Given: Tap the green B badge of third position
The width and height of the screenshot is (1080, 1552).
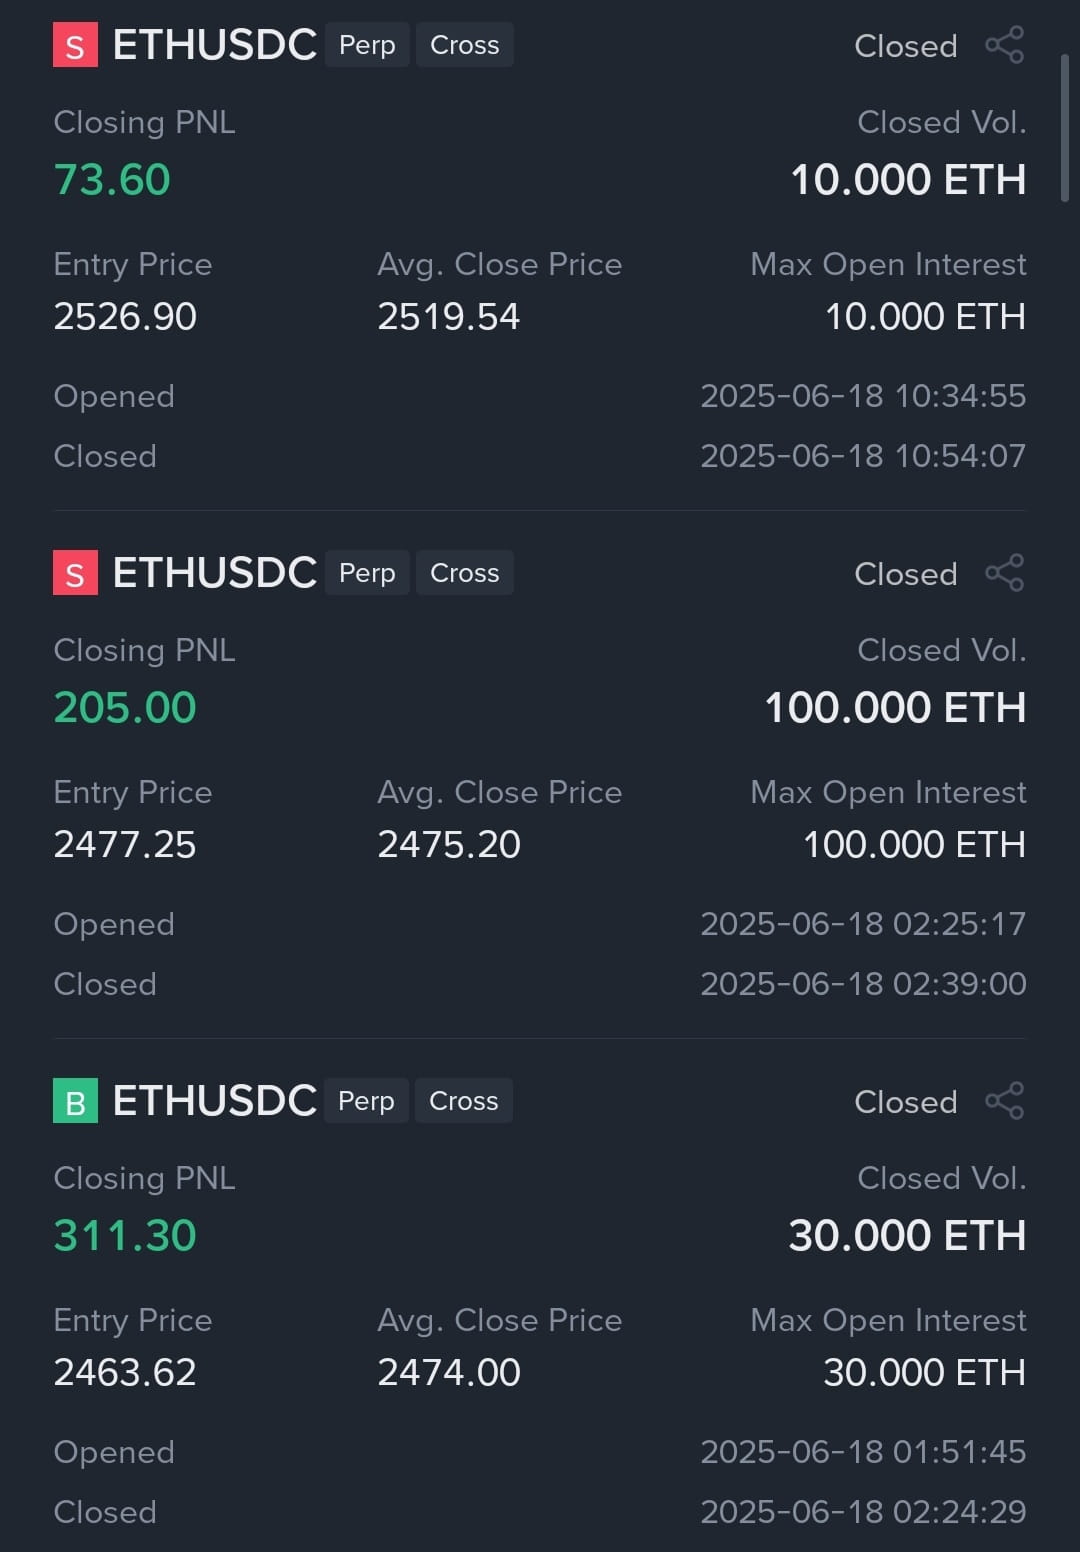Looking at the screenshot, I should pyautogui.click(x=75, y=1101).
